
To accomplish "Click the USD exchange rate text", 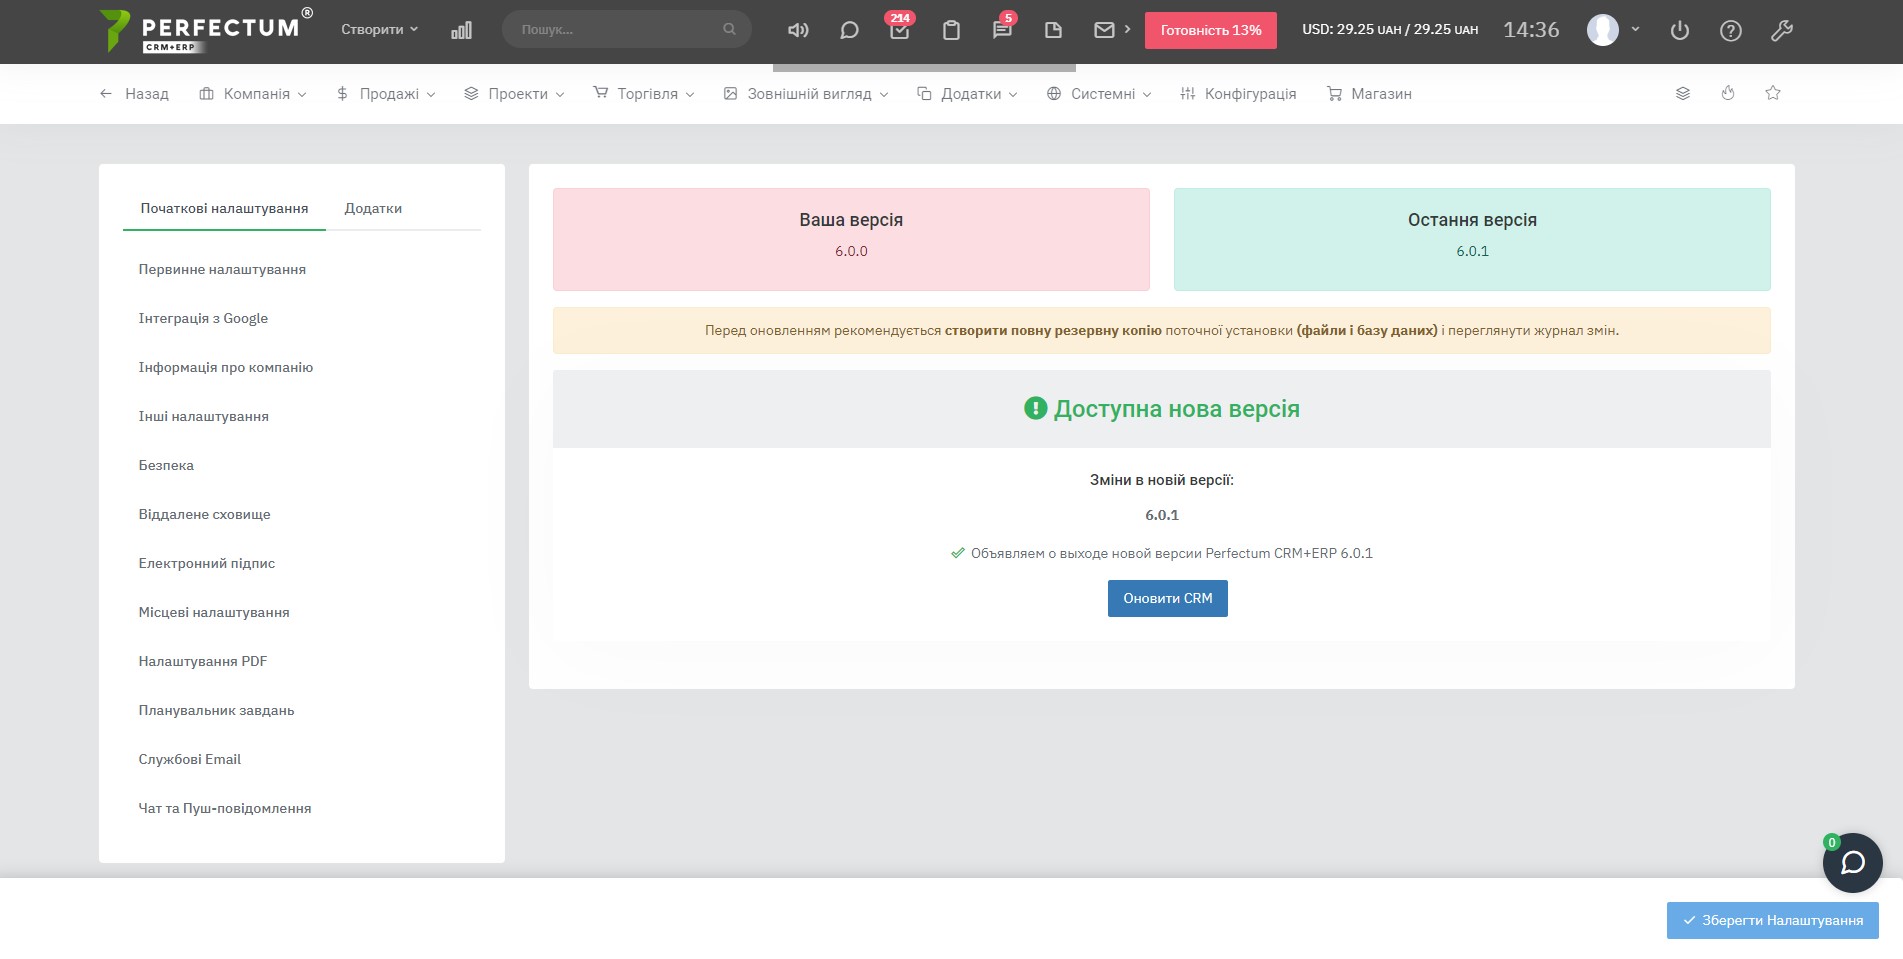I will click(x=1390, y=29).
